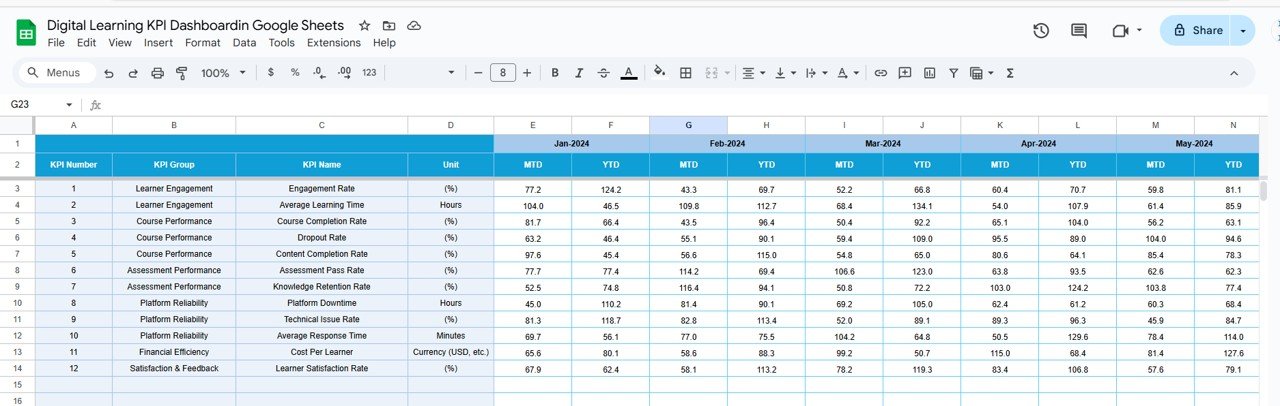The height and width of the screenshot is (406, 1280).
Task: Toggle bold formatting
Action: pos(554,73)
